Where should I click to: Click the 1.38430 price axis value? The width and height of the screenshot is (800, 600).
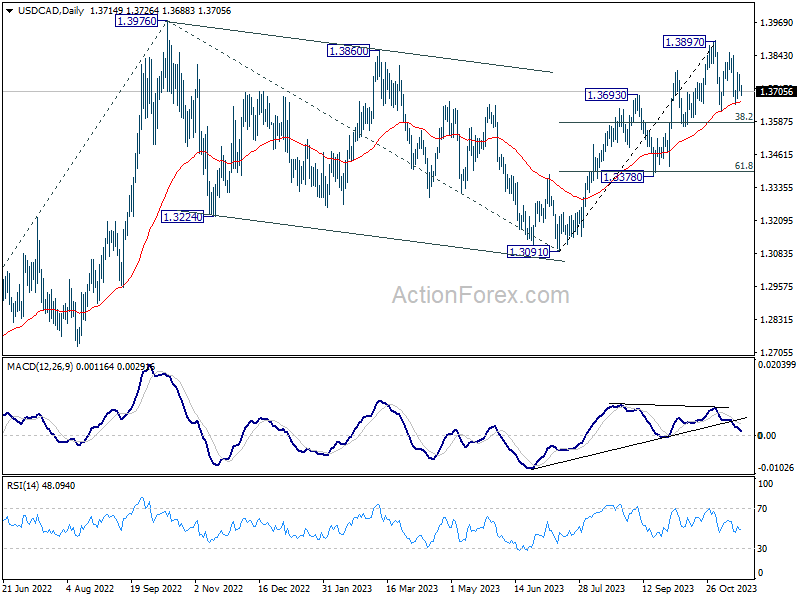click(x=777, y=56)
